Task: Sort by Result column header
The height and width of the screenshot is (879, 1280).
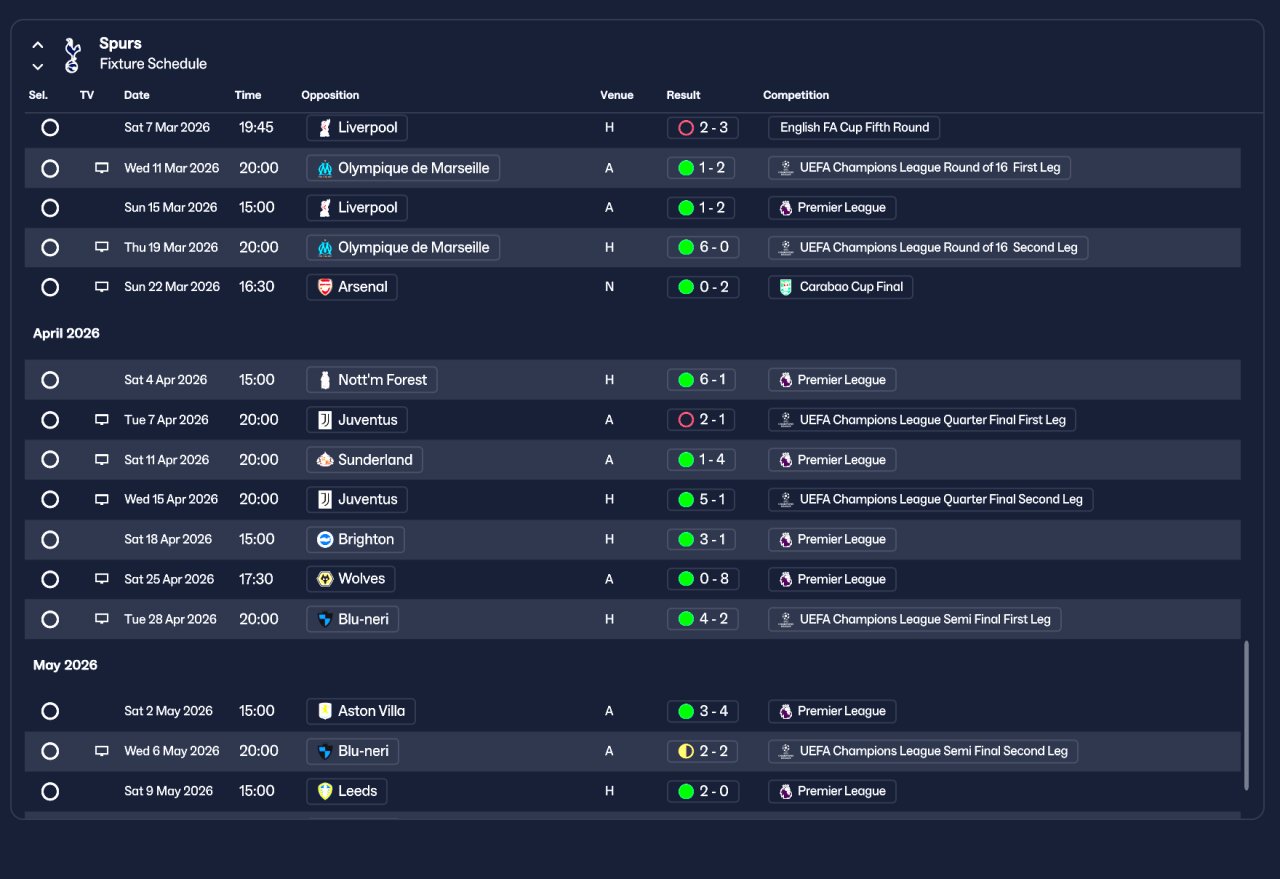Action: pyautogui.click(x=684, y=95)
